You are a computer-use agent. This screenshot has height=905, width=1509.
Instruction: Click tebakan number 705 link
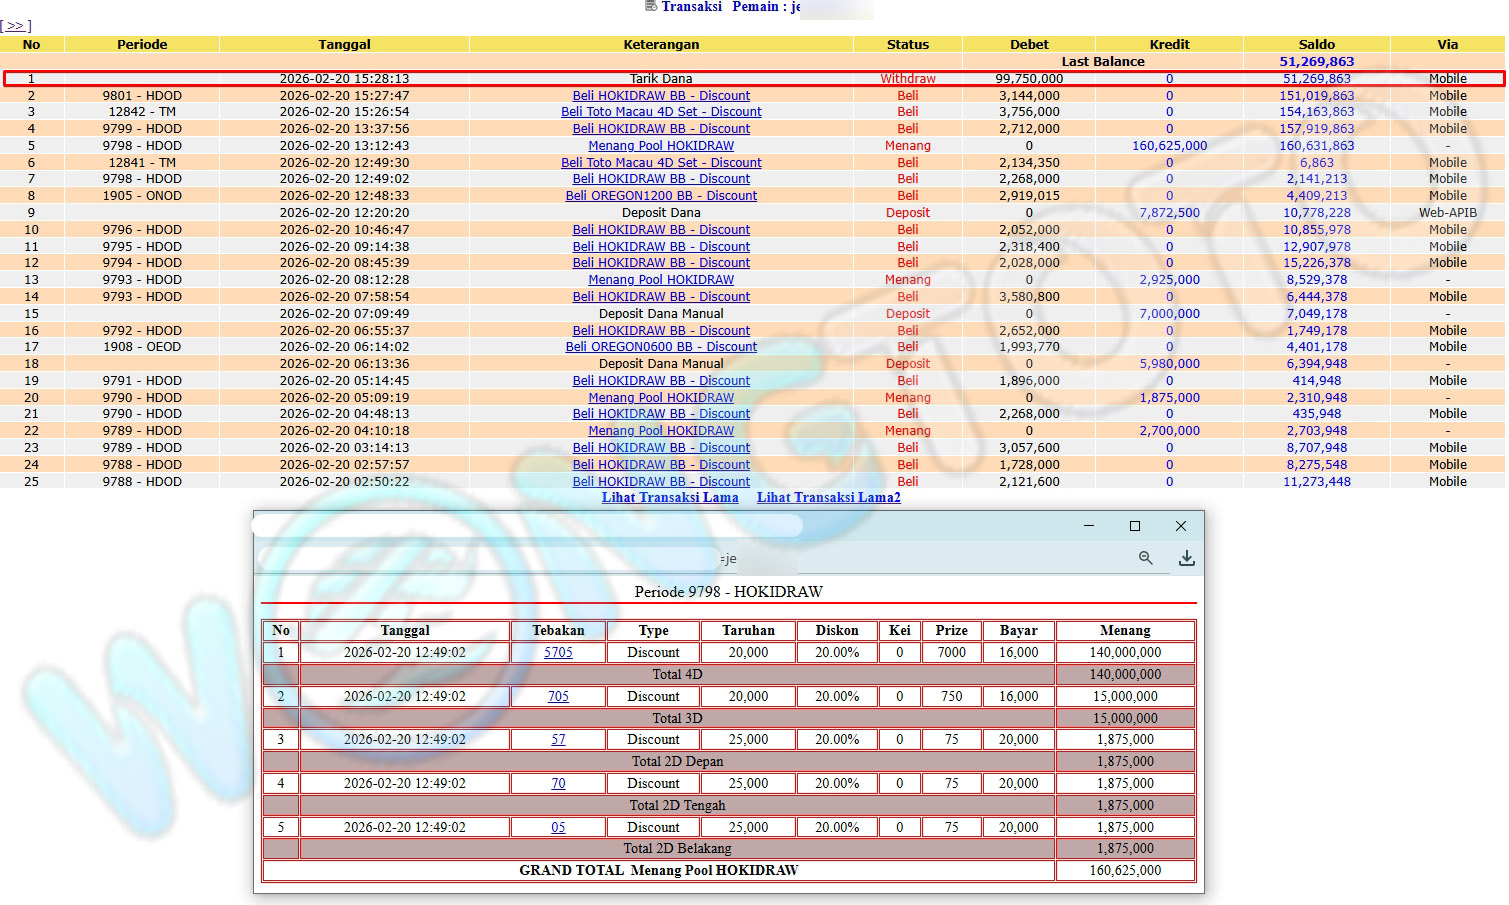(x=558, y=697)
